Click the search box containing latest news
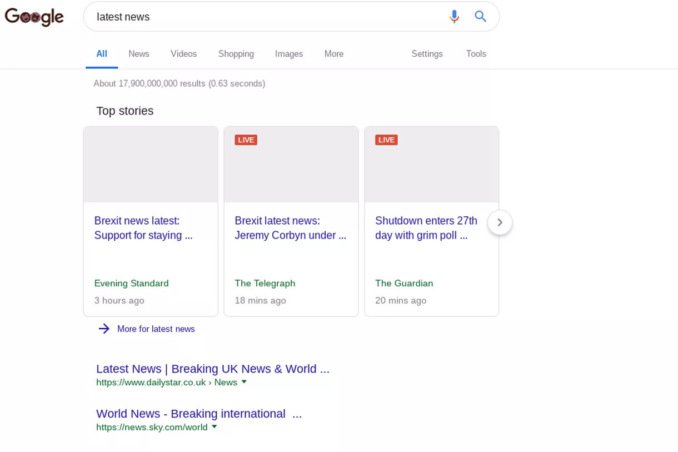Viewport: 678px width, 452px height. (x=260, y=17)
